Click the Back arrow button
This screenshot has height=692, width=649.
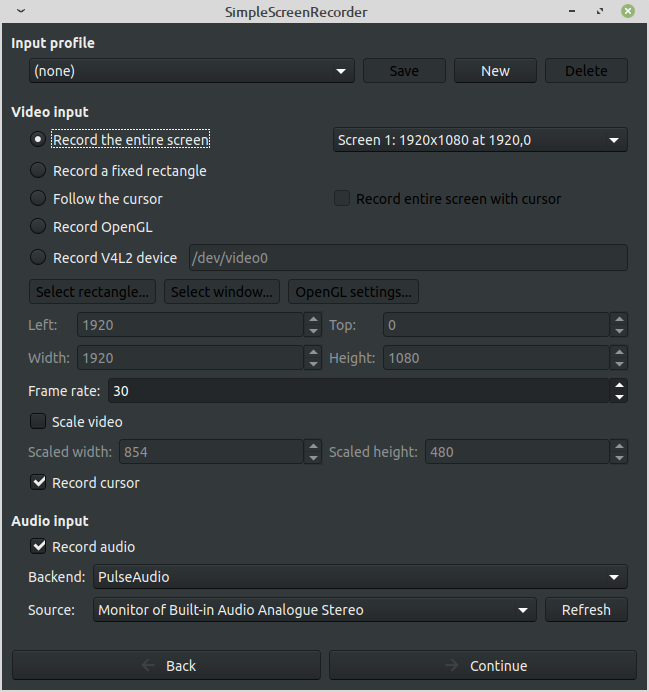166,665
